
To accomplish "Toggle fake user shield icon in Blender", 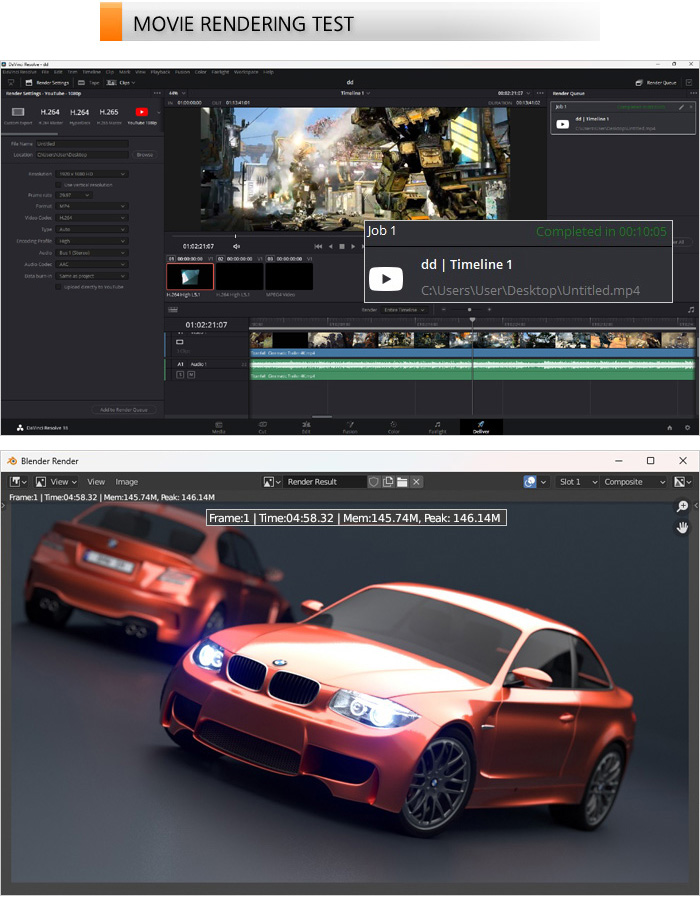I will point(374,482).
